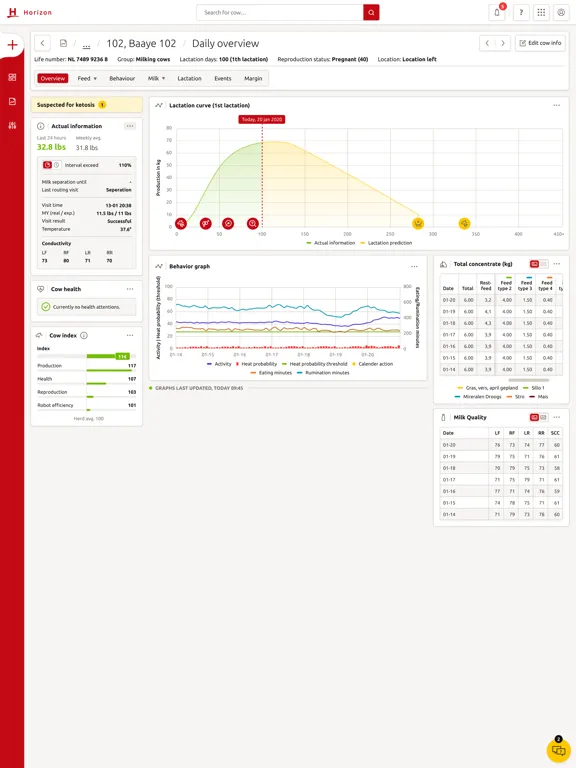Viewport: 576px width, 768px height.
Task: Toggle Activity series in Behavior graph legend
Action: pyautogui.click(x=219, y=364)
